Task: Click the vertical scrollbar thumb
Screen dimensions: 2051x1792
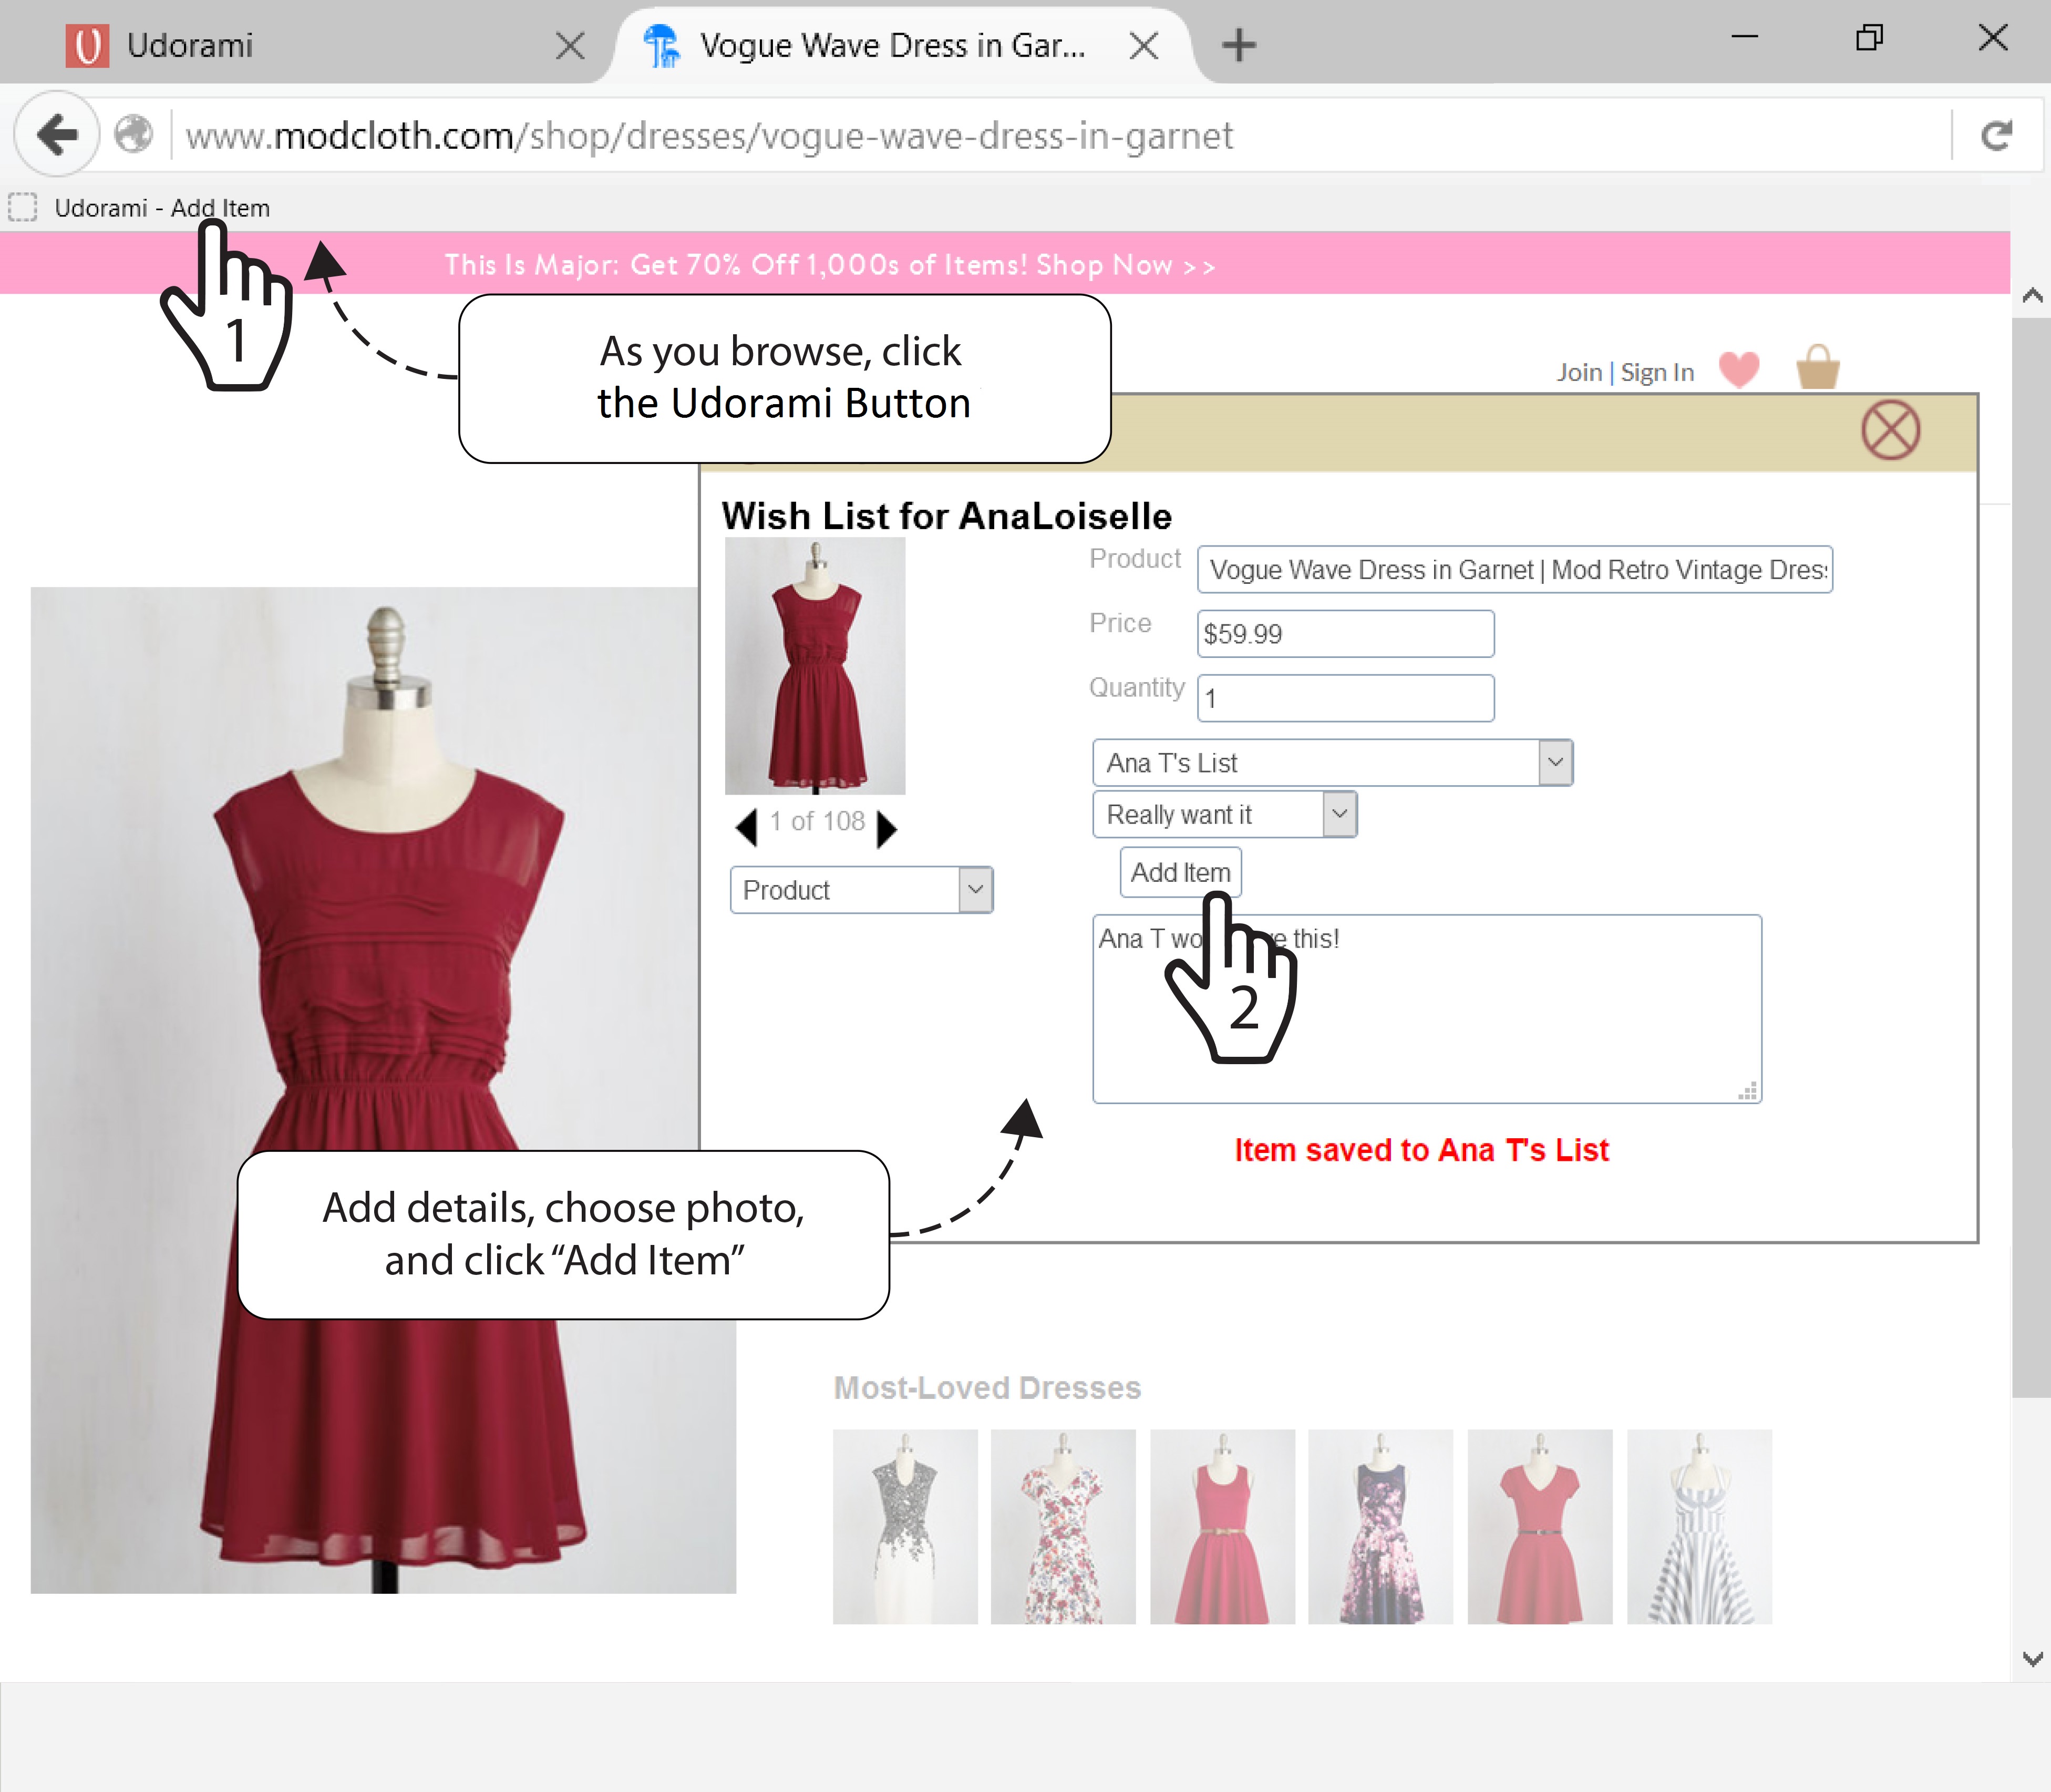Action: coord(2032,857)
